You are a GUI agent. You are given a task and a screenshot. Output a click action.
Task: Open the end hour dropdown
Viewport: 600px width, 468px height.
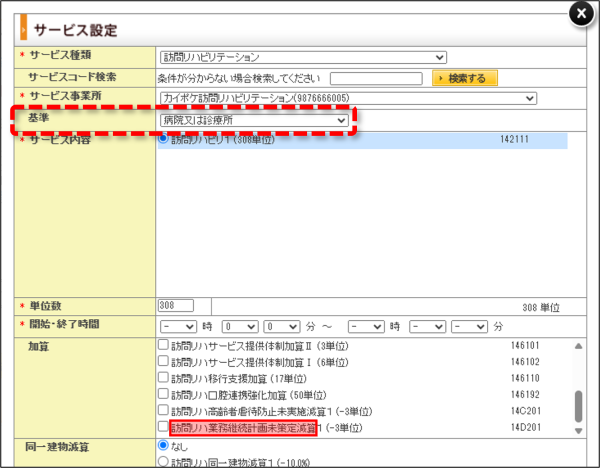coord(366,326)
